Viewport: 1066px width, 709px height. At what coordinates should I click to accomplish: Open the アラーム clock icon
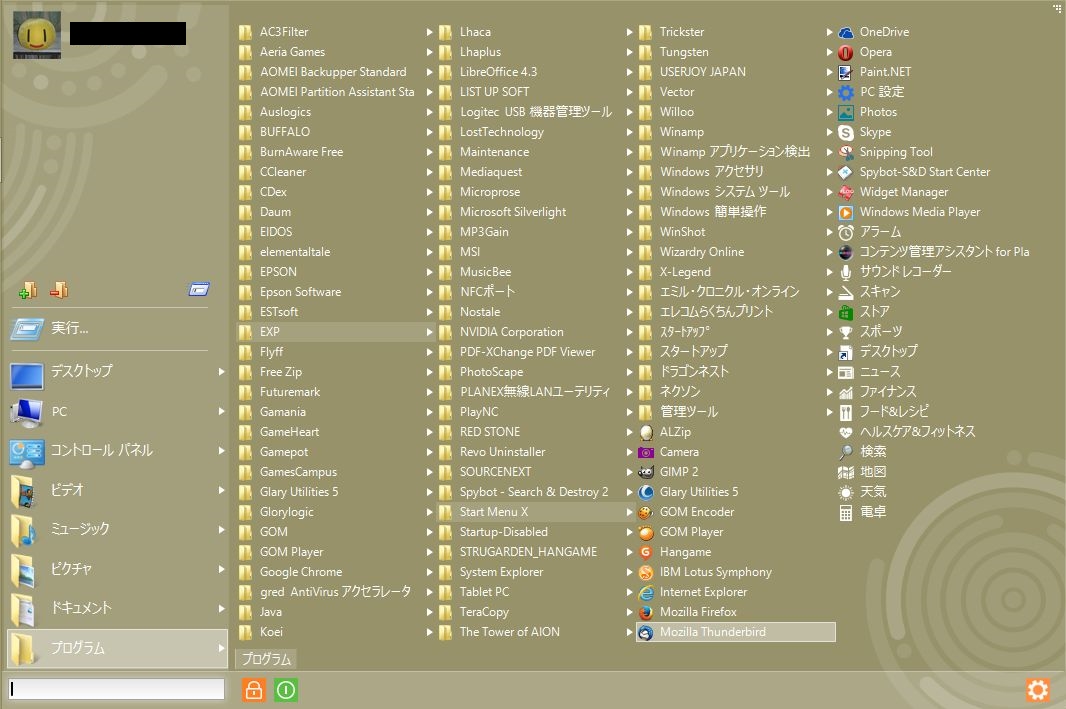point(846,232)
